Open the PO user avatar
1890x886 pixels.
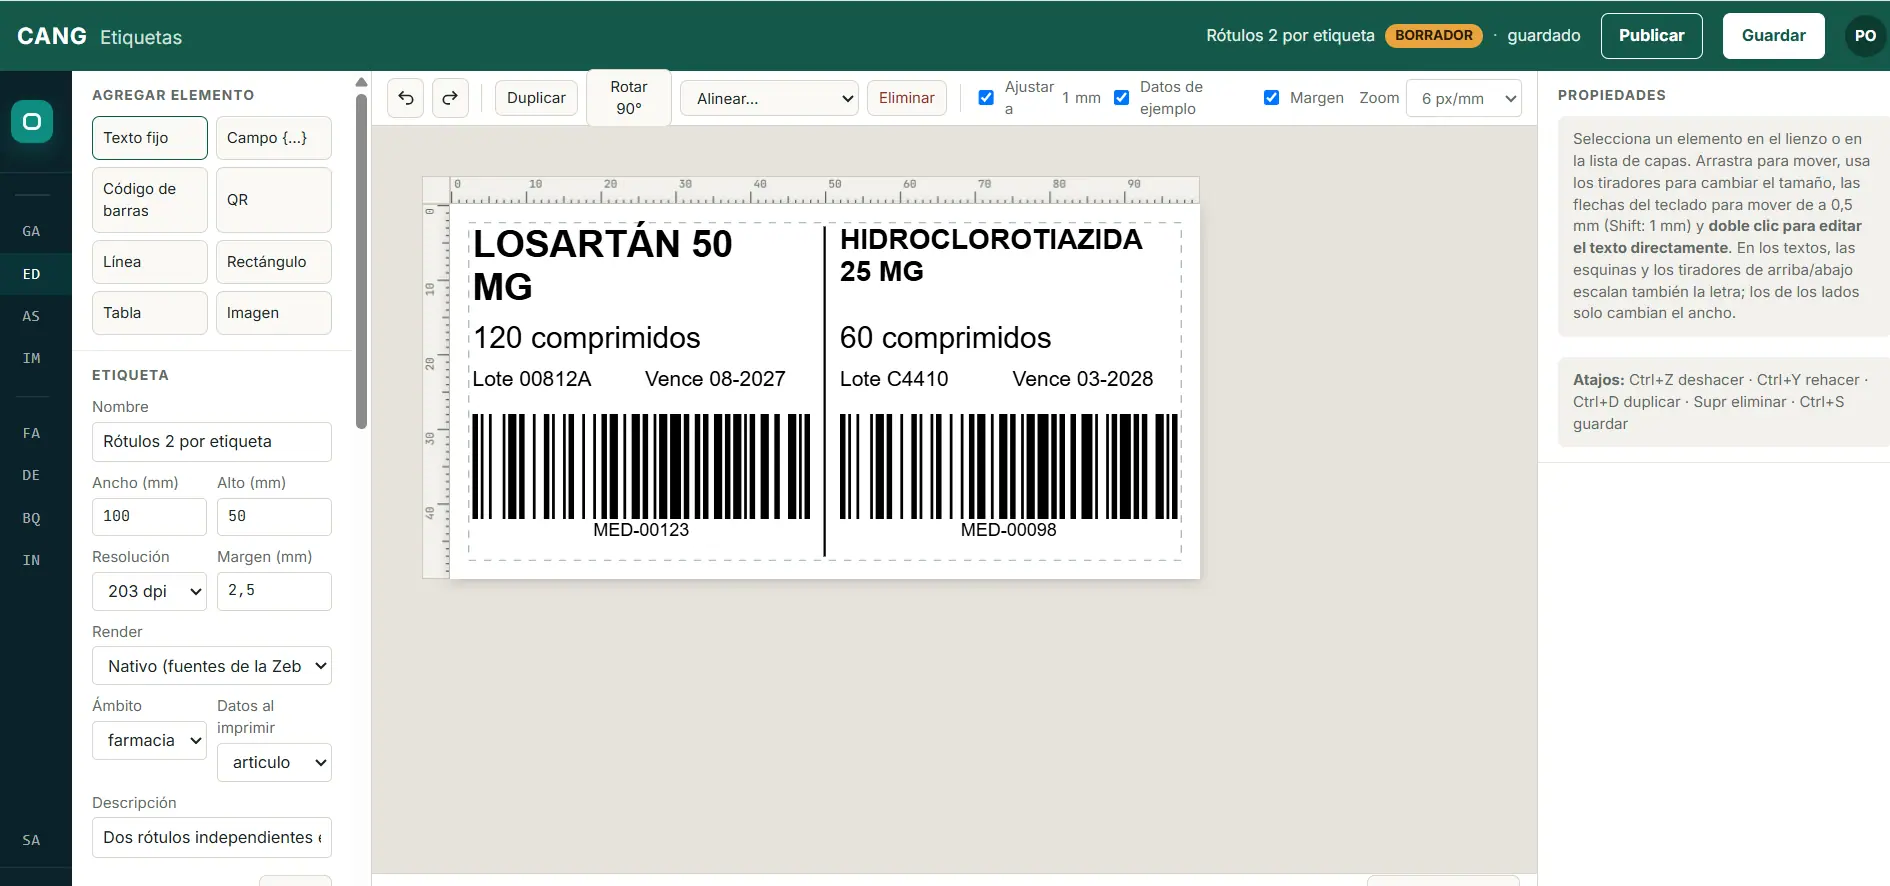coord(1865,36)
